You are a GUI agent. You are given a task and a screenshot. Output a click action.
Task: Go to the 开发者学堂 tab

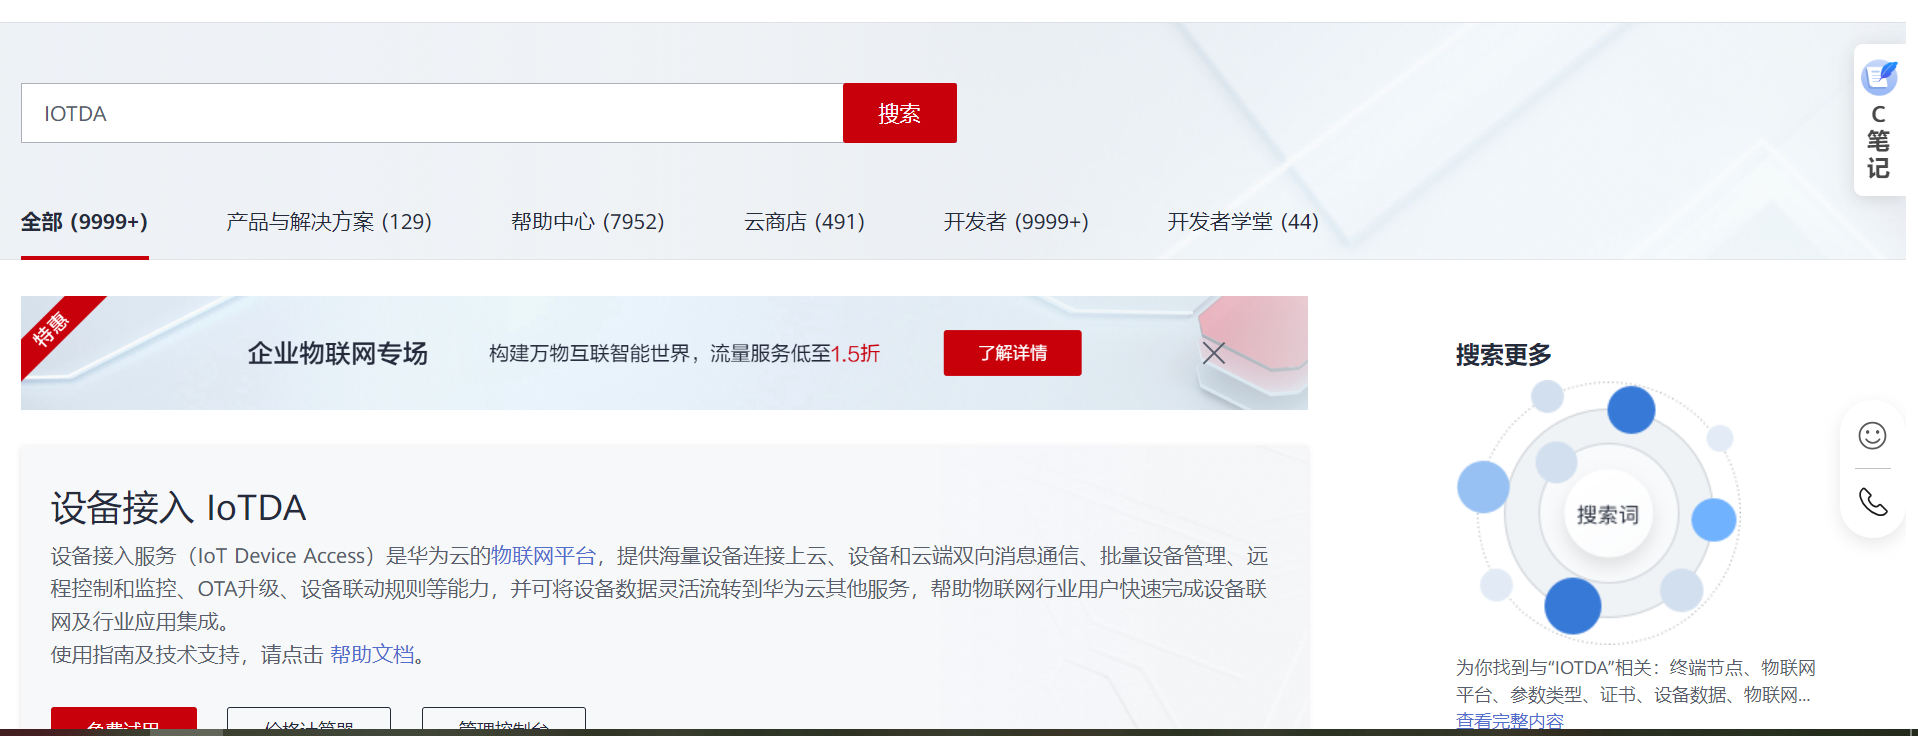point(1243,222)
